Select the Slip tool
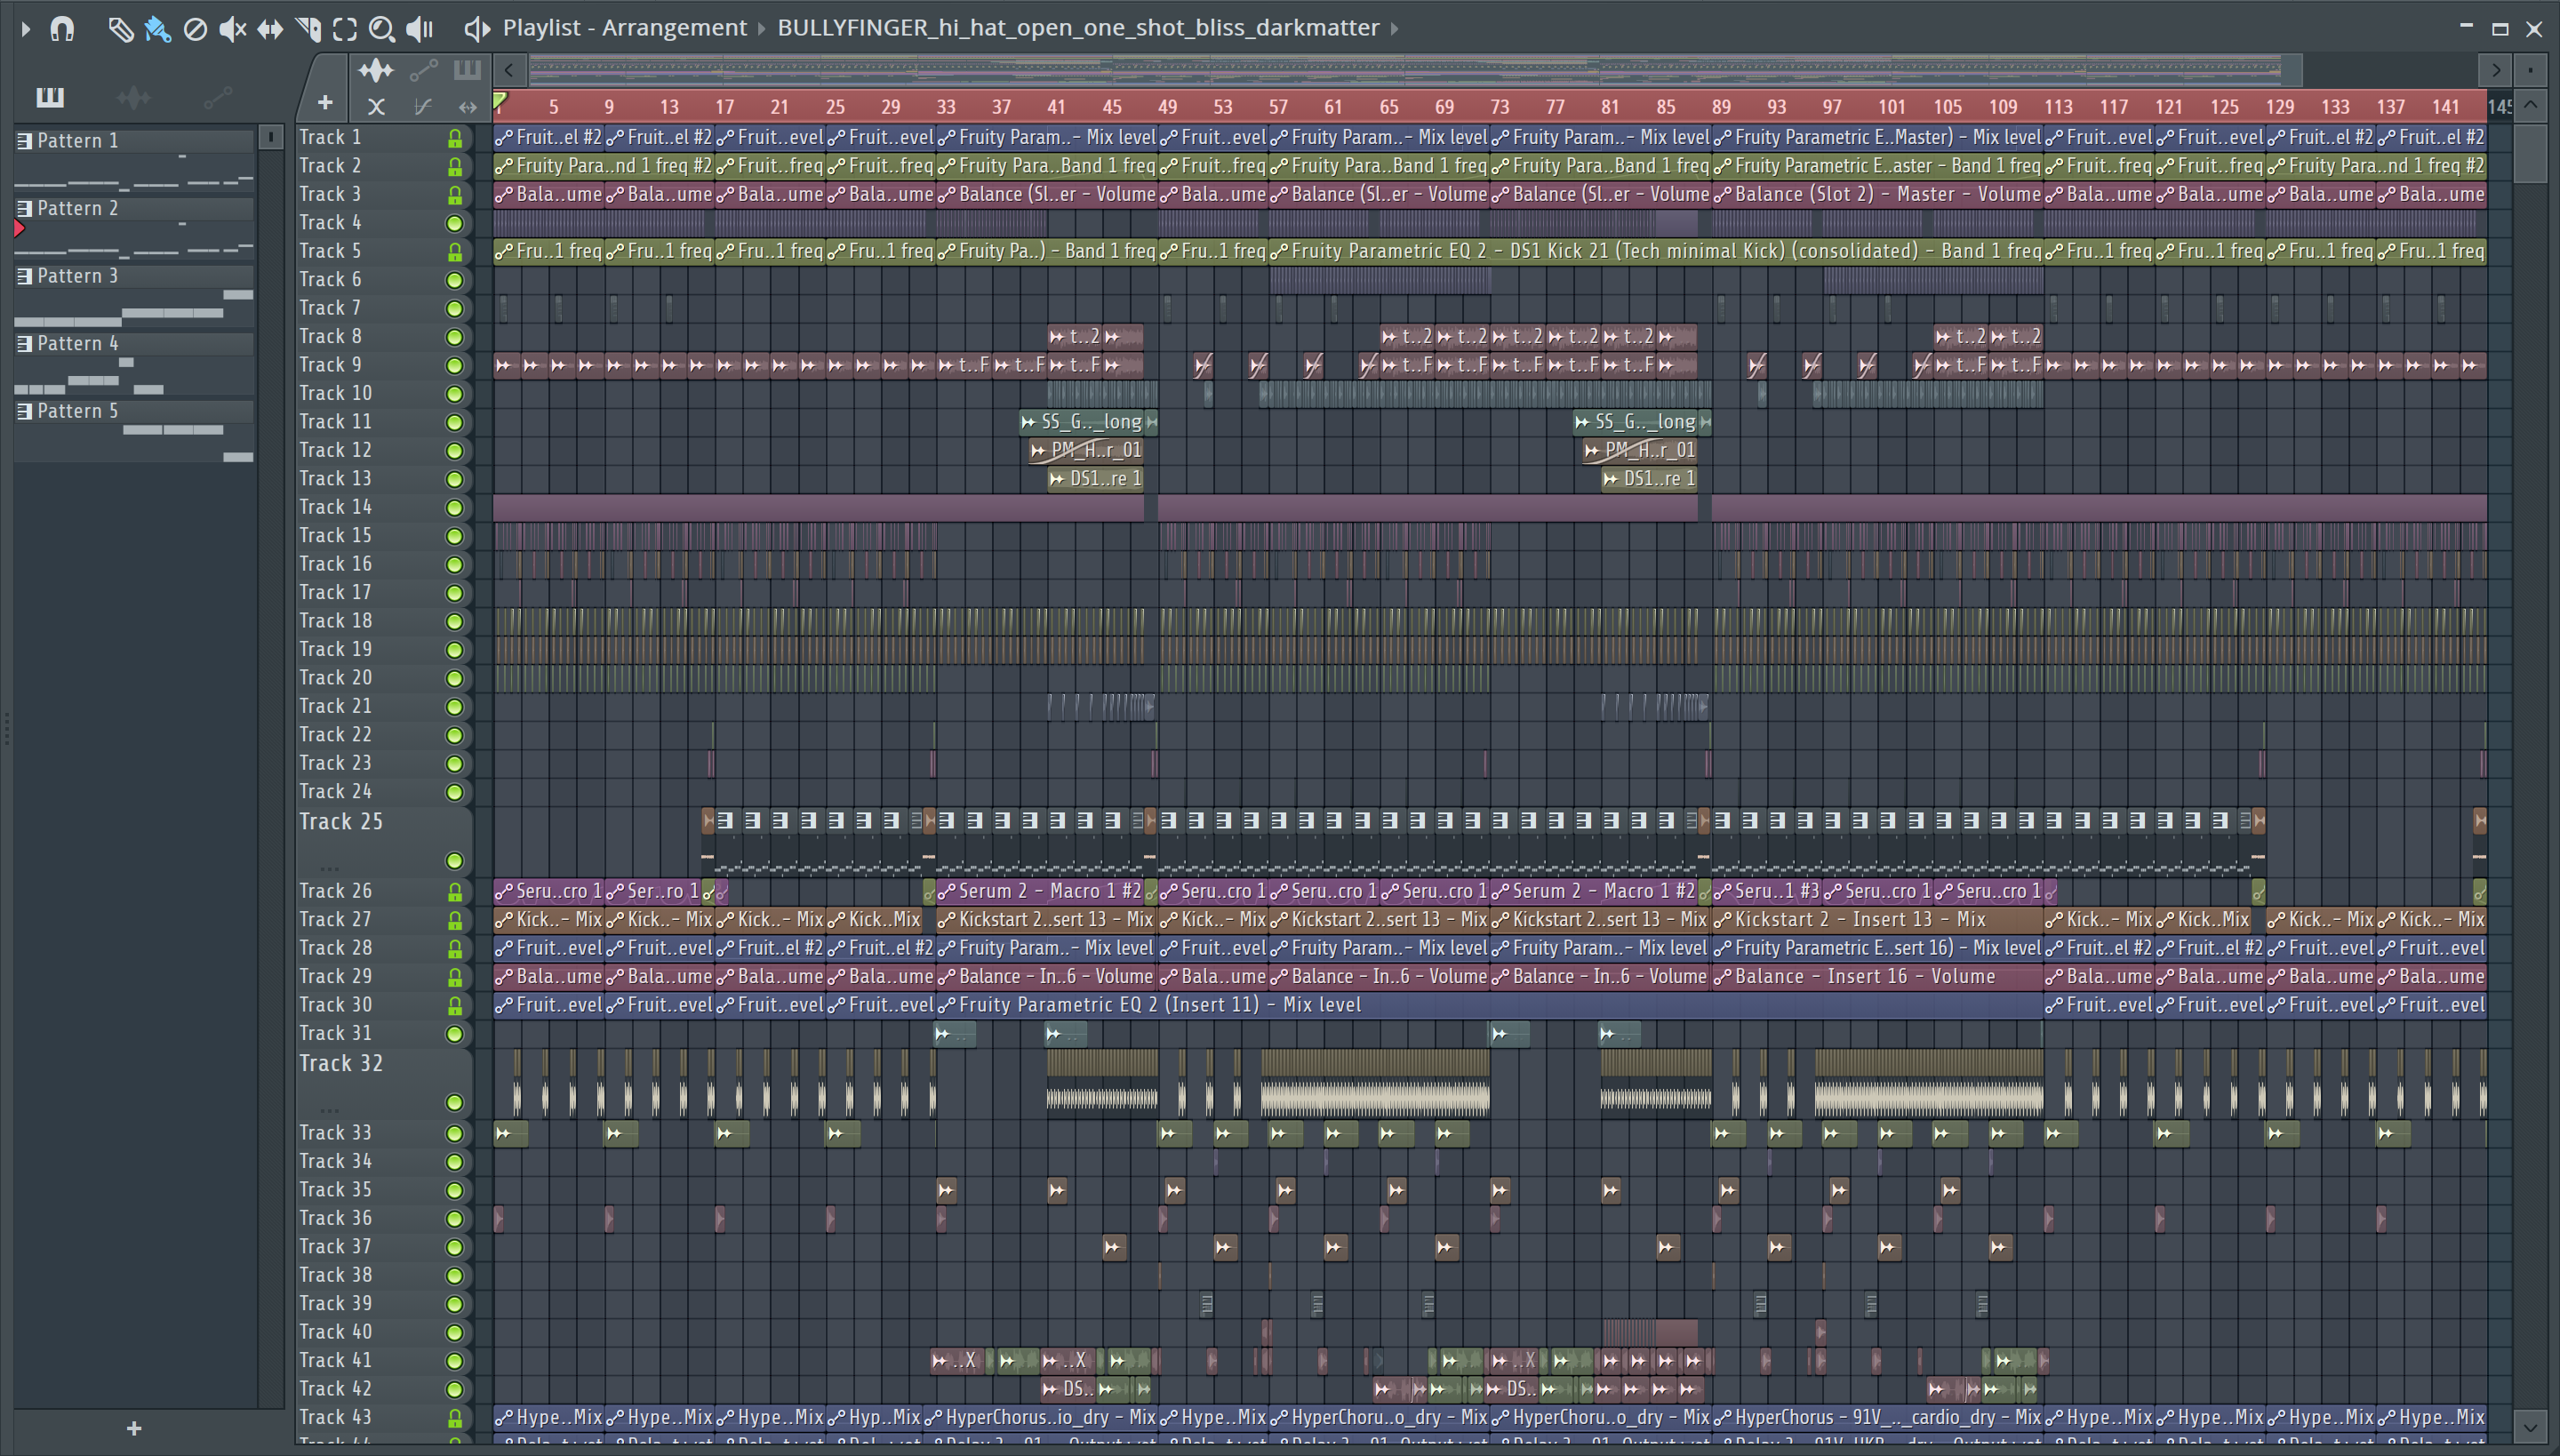This screenshot has height=1456, width=2560. [x=270, y=29]
